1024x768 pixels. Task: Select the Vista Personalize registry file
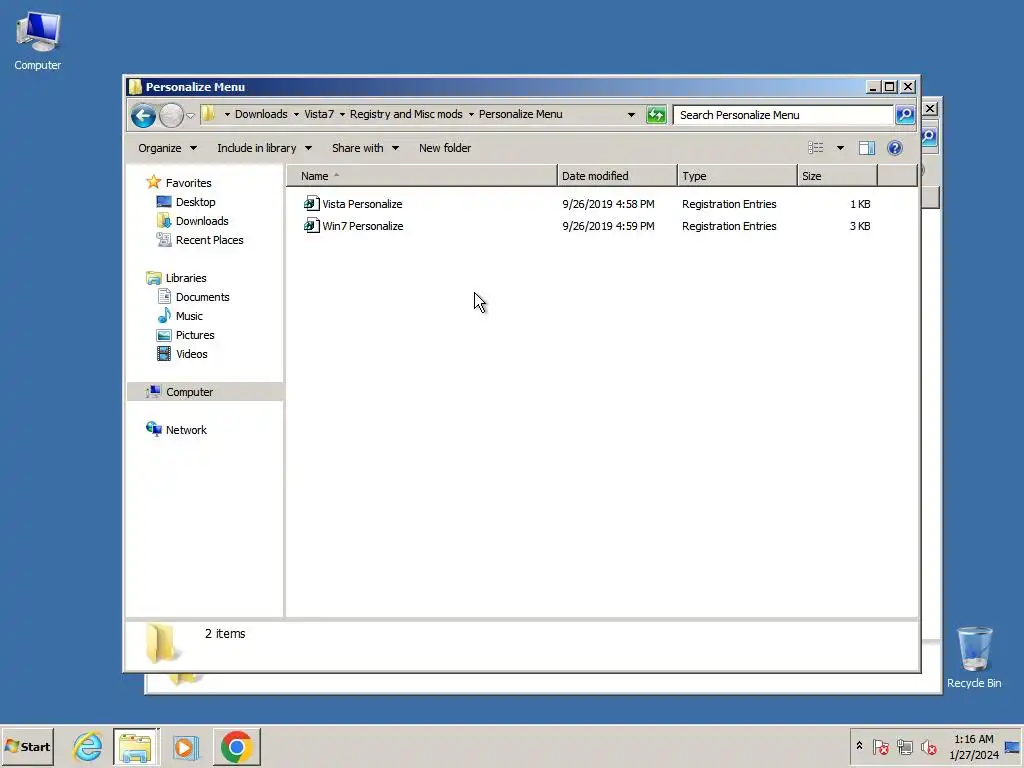[362, 204]
